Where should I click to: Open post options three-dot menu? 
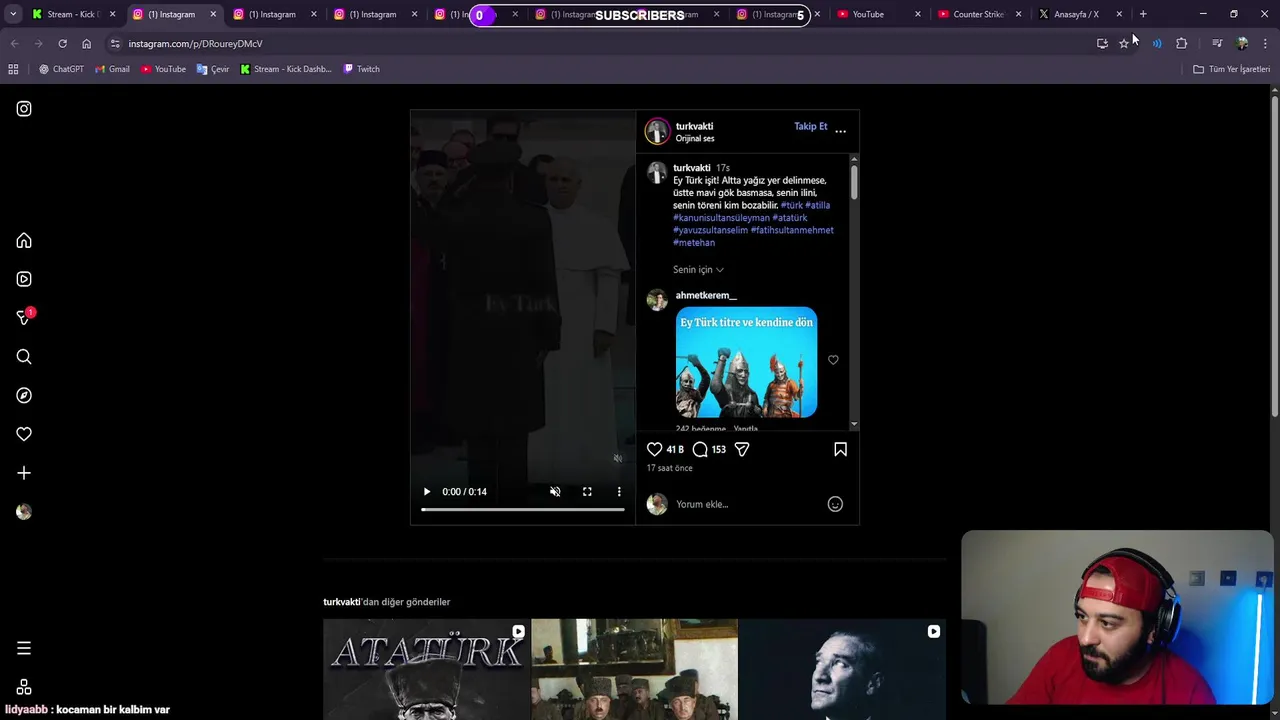click(840, 131)
